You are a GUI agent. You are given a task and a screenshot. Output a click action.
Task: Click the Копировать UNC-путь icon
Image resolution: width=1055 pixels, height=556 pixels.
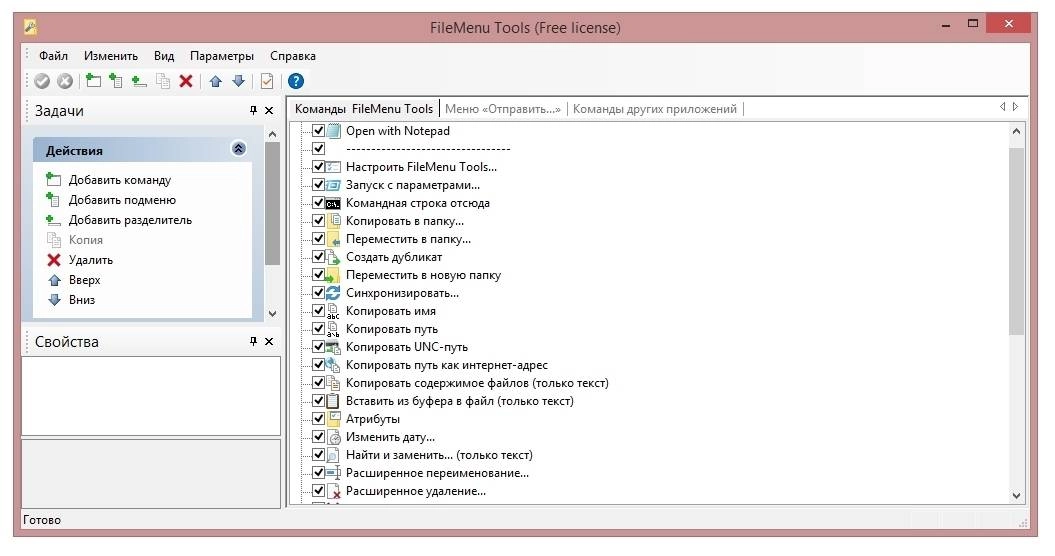point(334,347)
